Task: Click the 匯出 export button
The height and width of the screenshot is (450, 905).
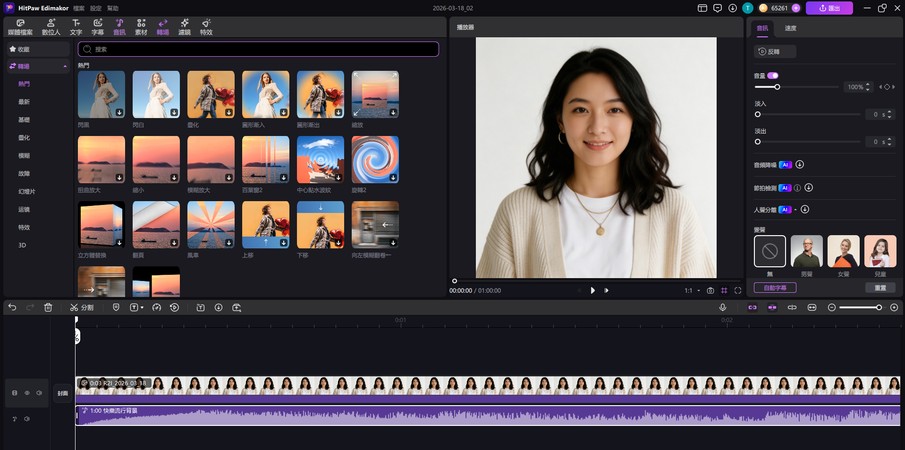Action: coord(829,8)
